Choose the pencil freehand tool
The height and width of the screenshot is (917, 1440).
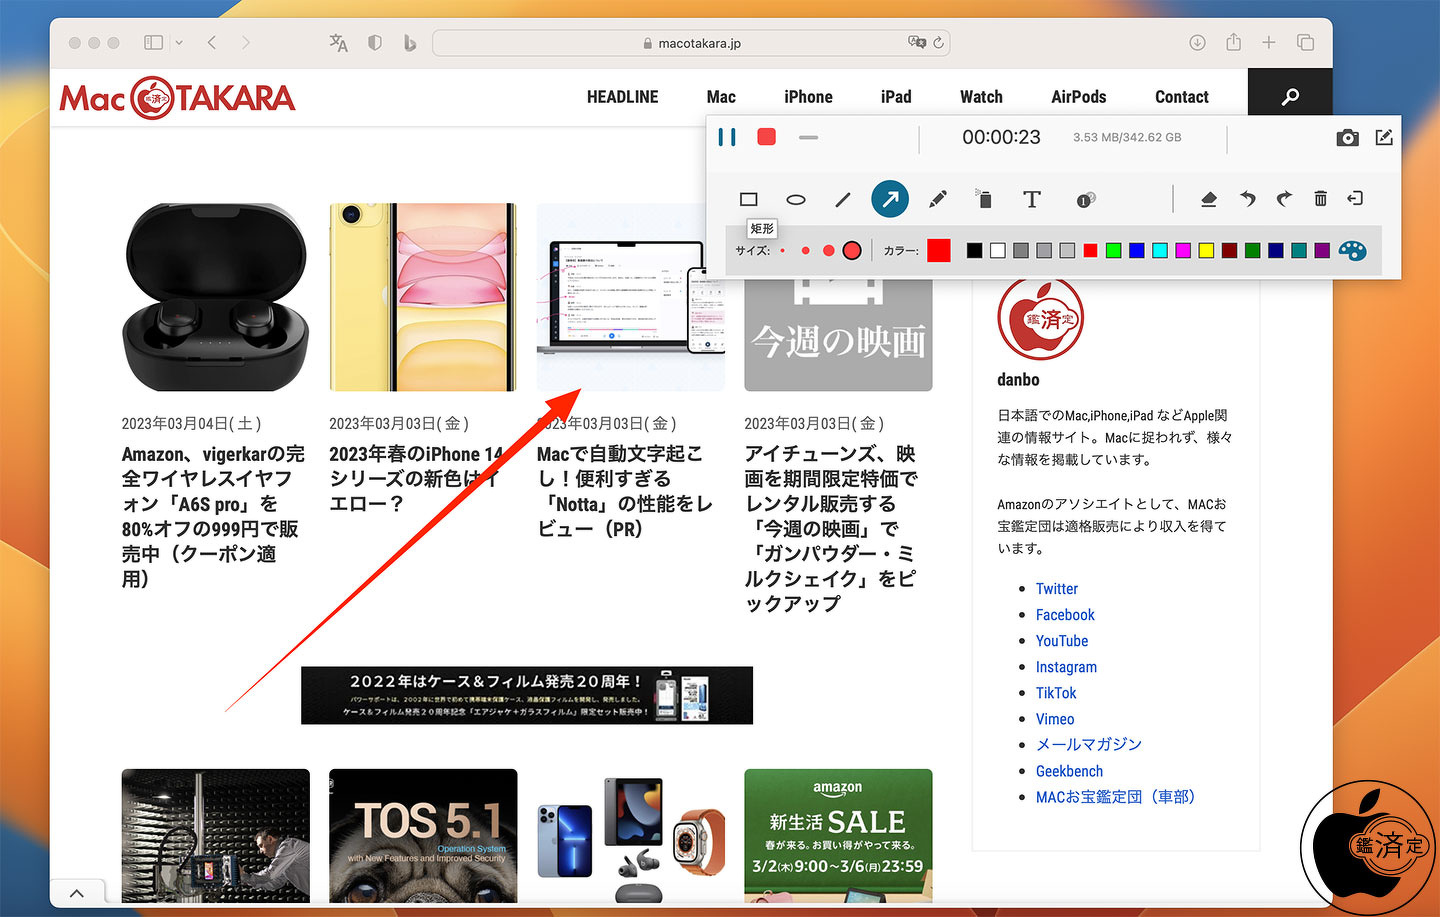(937, 199)
